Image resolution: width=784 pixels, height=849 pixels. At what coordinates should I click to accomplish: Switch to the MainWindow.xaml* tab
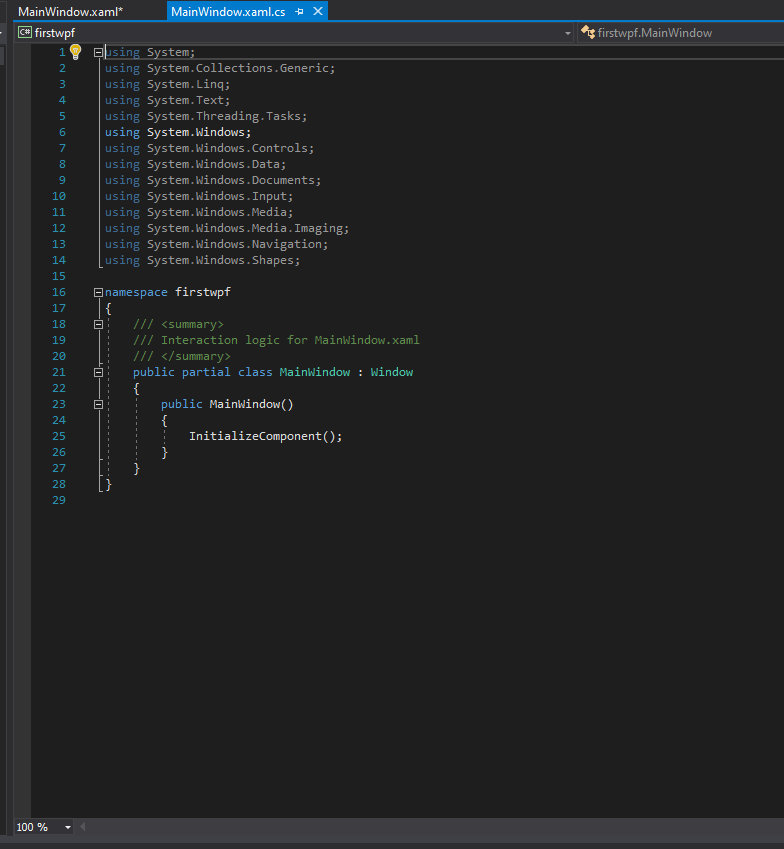70,11
